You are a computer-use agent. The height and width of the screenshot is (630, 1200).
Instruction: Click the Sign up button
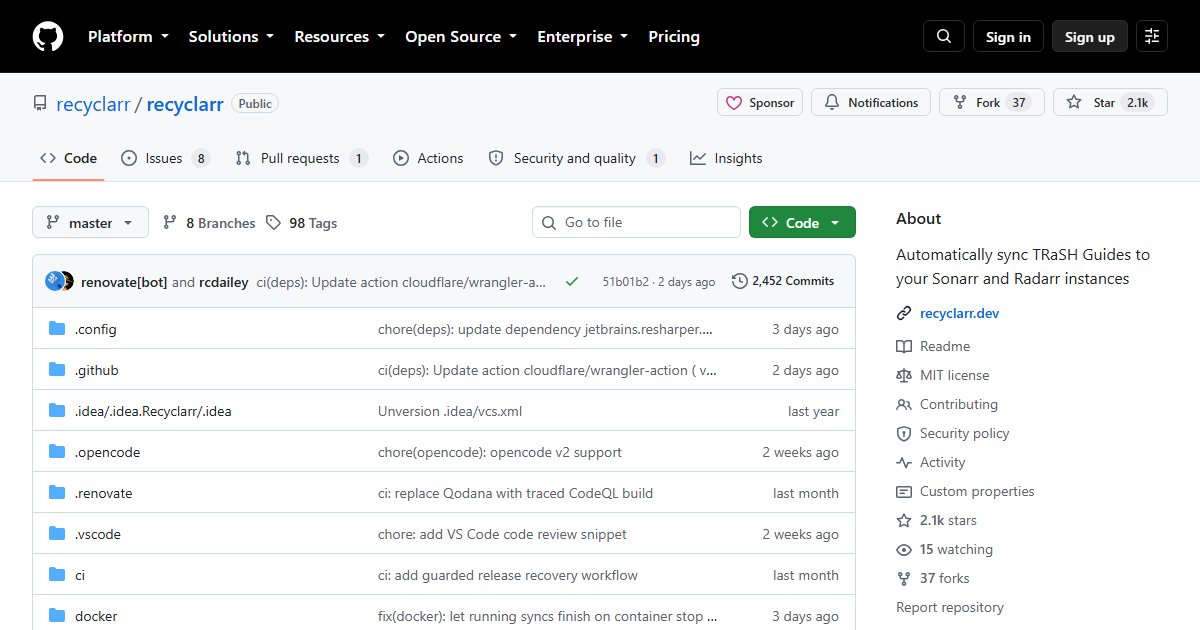pyautogui.click(x=1090, y=37)
